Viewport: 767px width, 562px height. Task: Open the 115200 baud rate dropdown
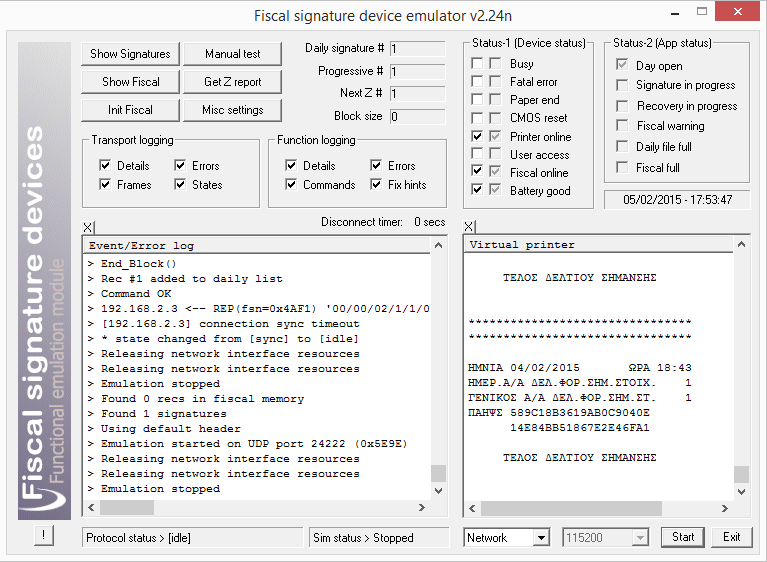640,538
